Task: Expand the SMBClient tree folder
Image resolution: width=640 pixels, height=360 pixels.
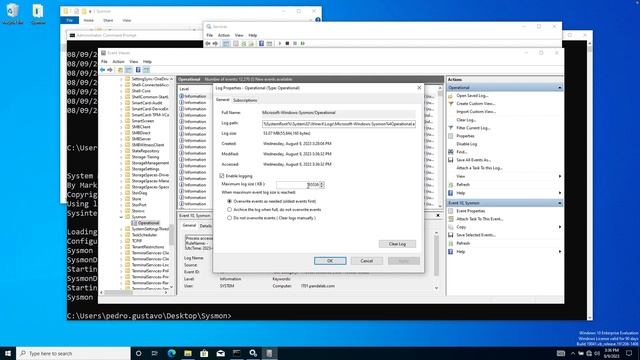Action: click(121, 127)
